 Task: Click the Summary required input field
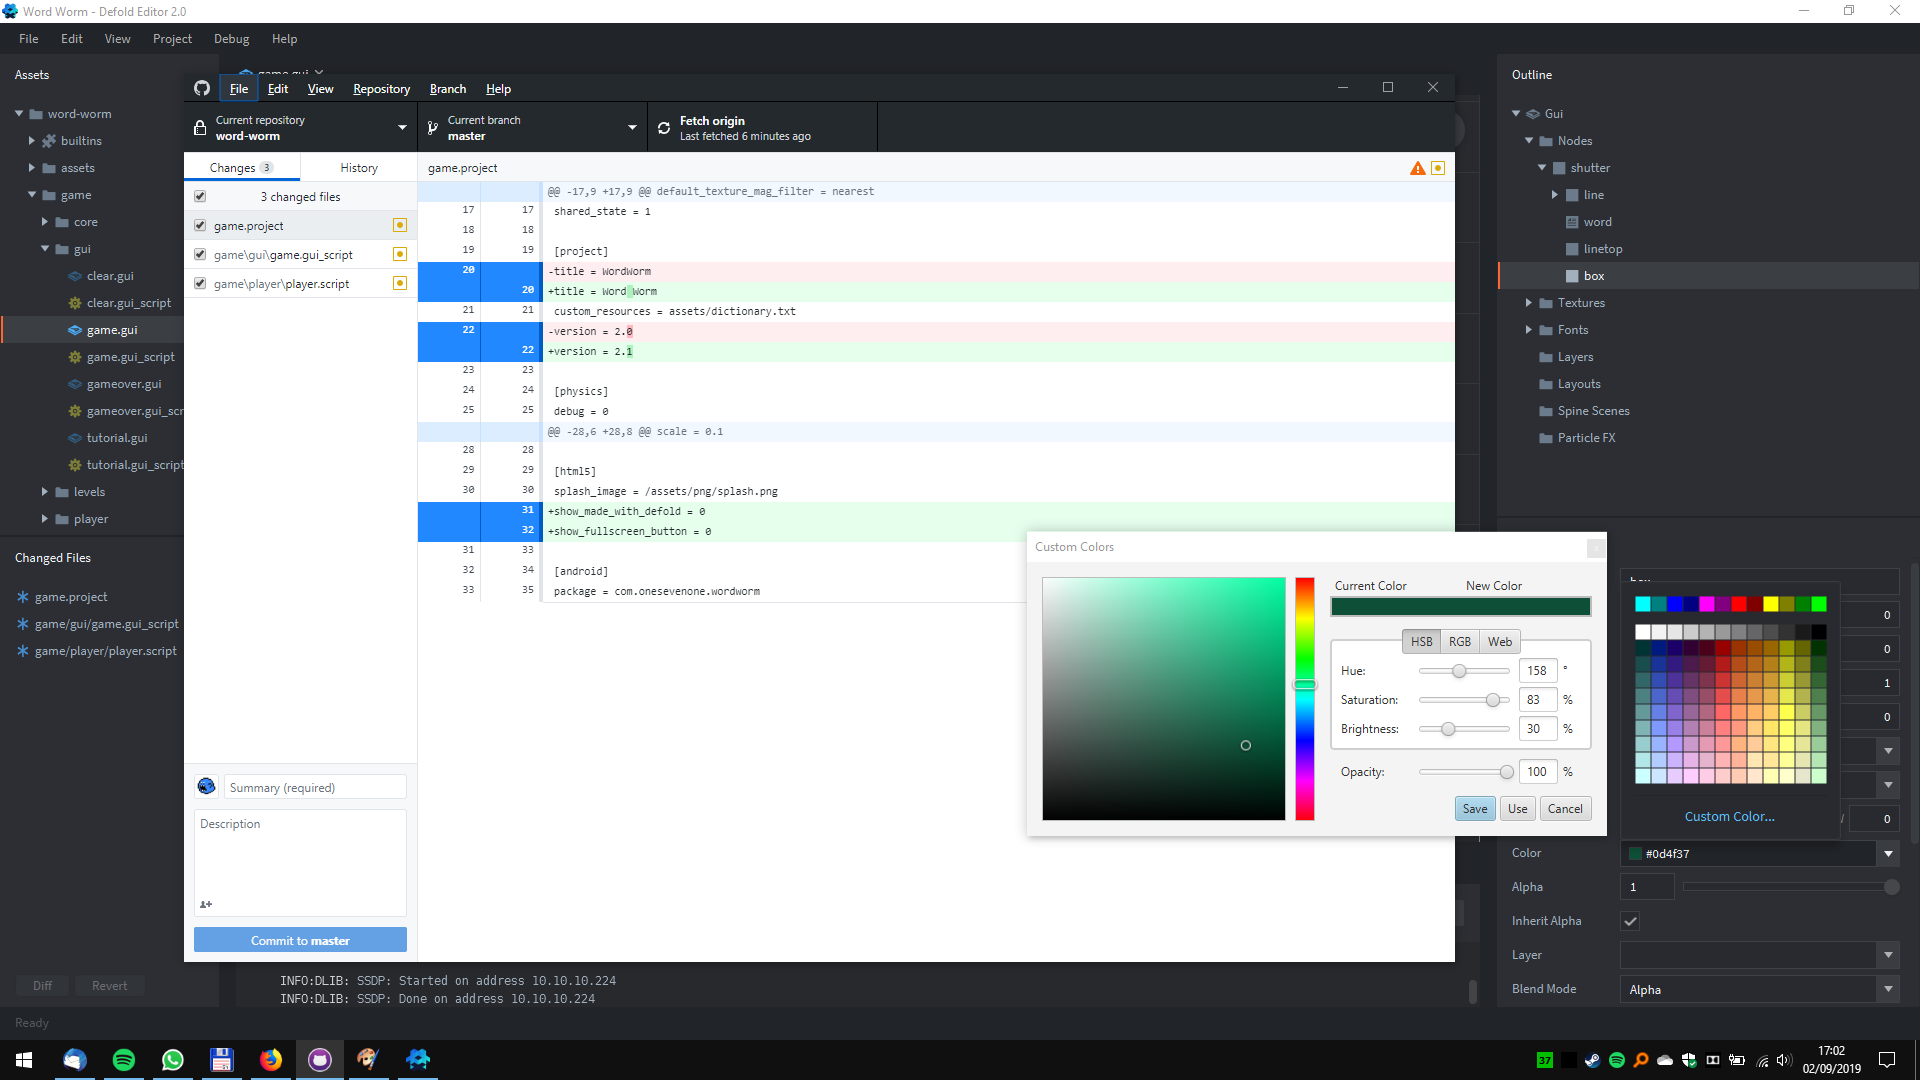click(x=314, y=787)
